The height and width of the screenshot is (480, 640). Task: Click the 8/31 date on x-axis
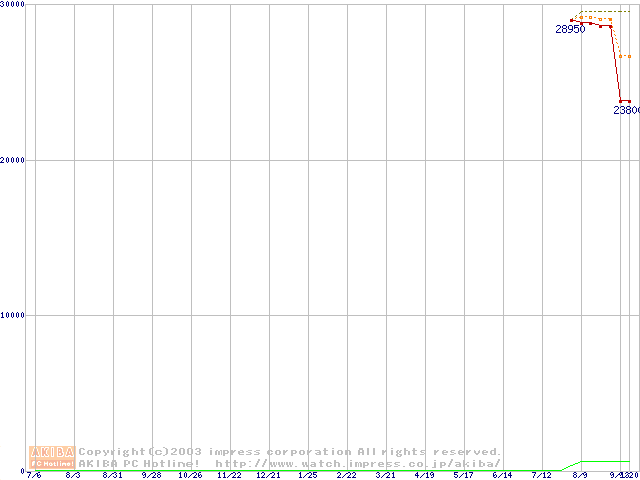point(112,475)
